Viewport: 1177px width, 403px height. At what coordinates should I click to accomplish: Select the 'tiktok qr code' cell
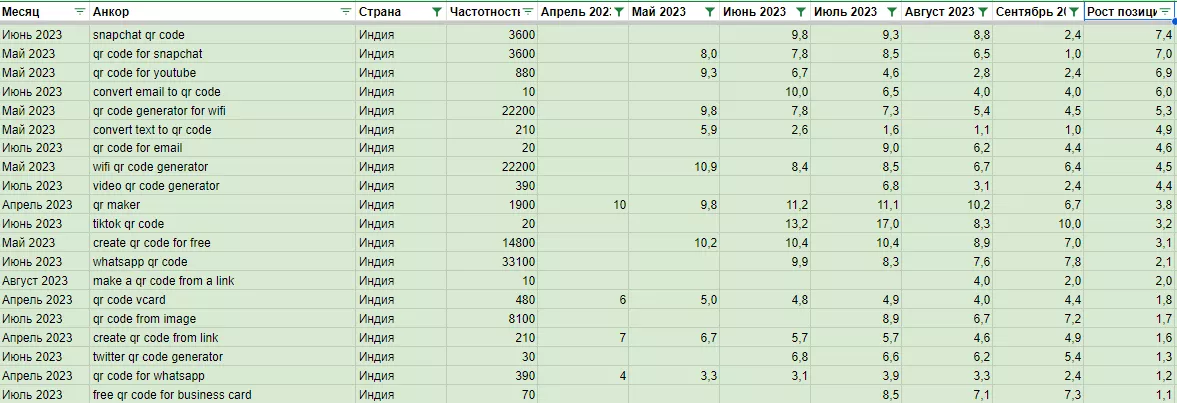(x=222, y=224)
